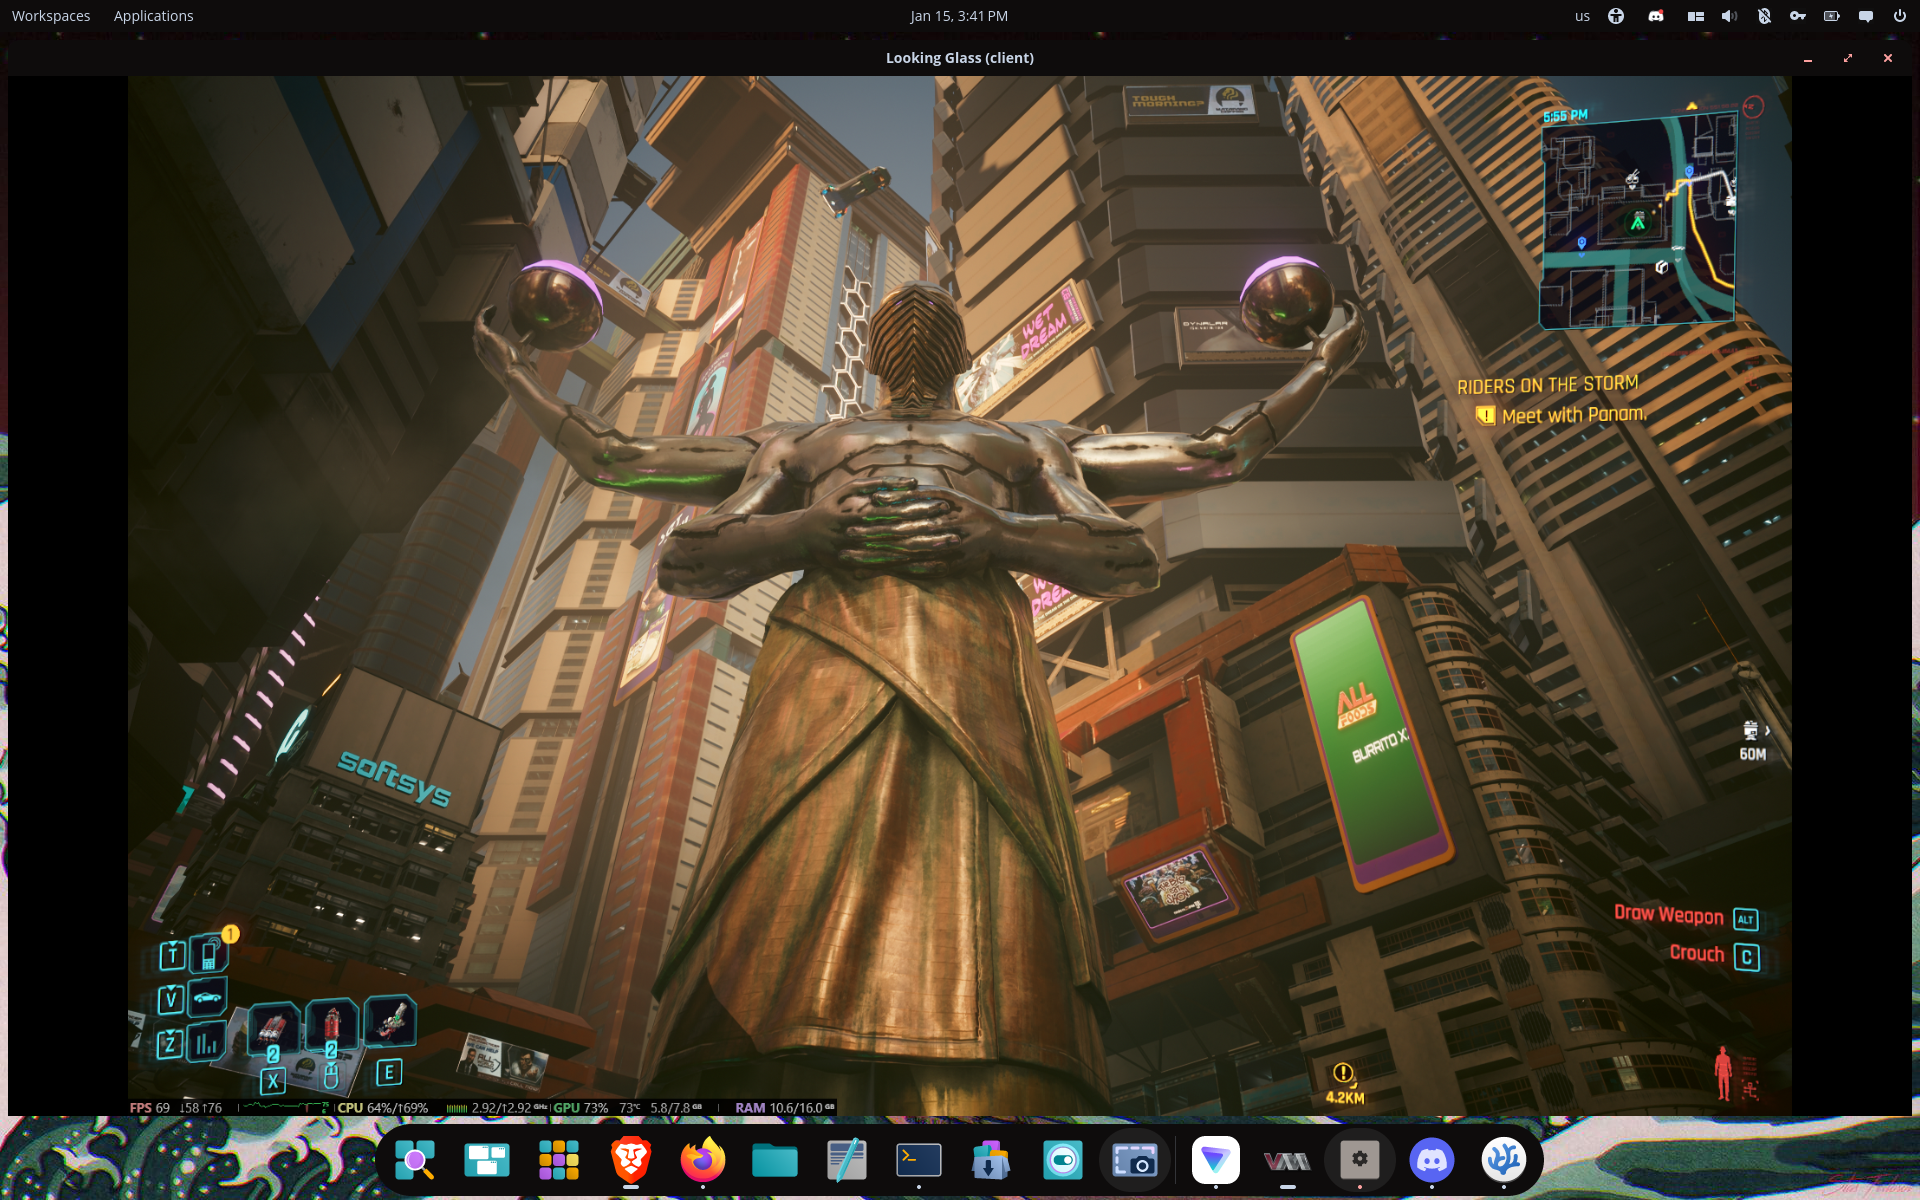
Task: Click the Z key prompt in HUD
Action: (x=170, y=1045)
